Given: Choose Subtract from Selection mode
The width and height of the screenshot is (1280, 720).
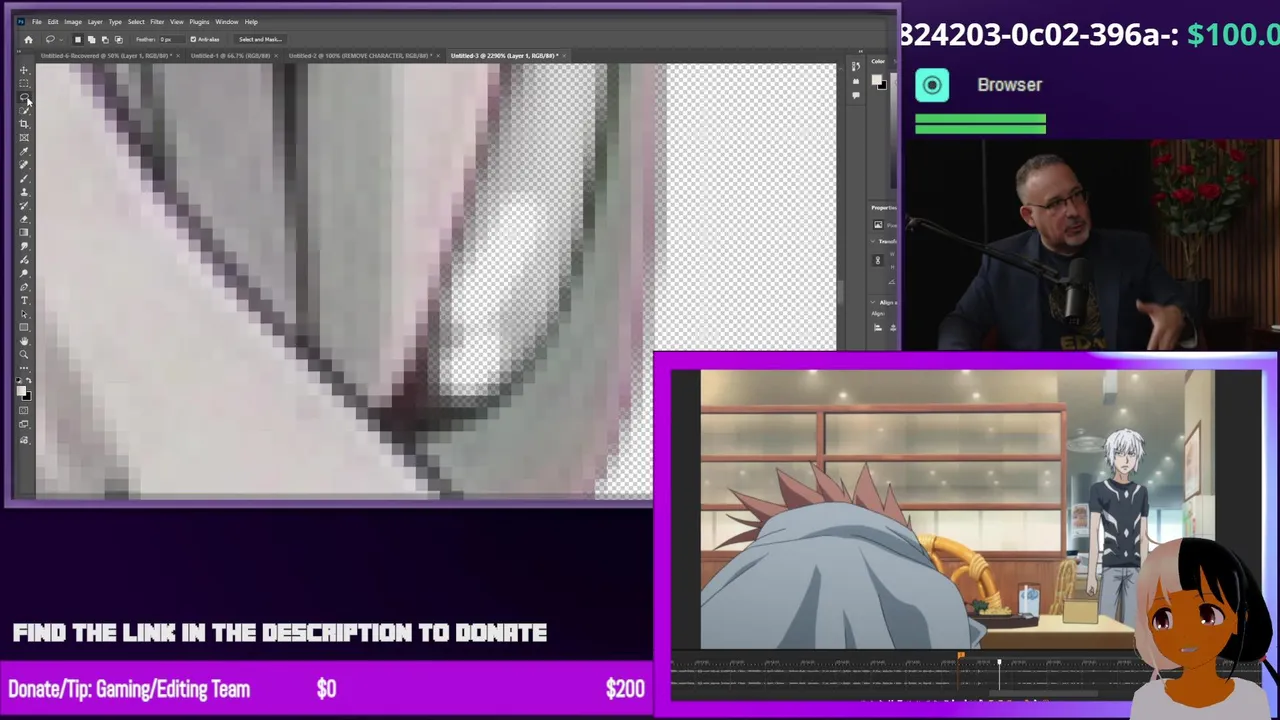Looking at the screenshot, I should click(105, 39).
